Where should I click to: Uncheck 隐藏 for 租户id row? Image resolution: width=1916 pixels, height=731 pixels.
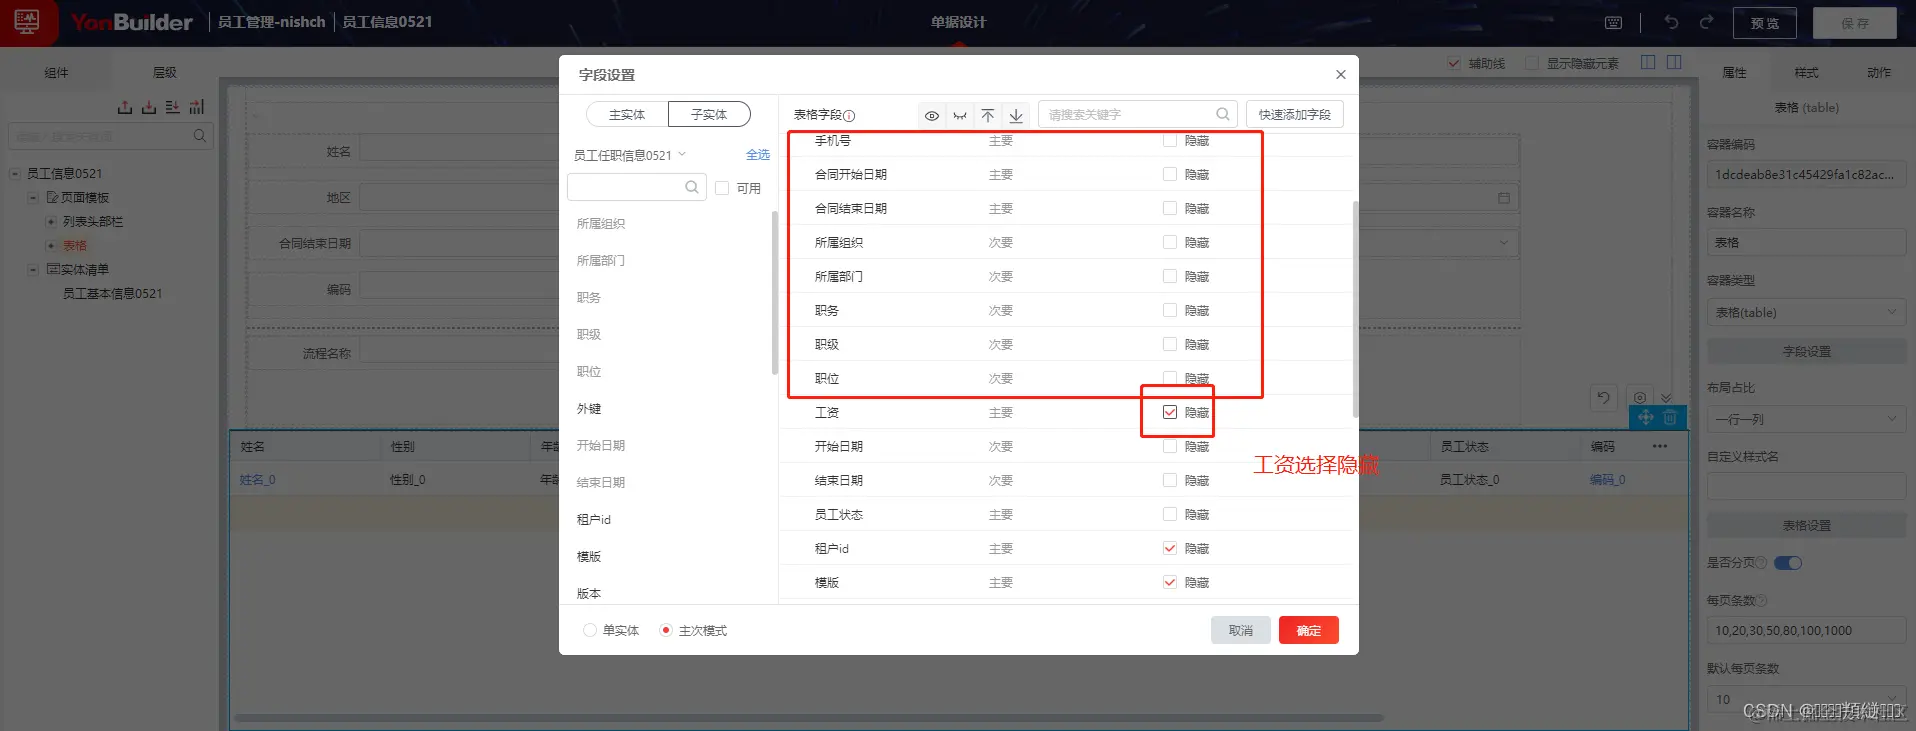(1170, 548)
